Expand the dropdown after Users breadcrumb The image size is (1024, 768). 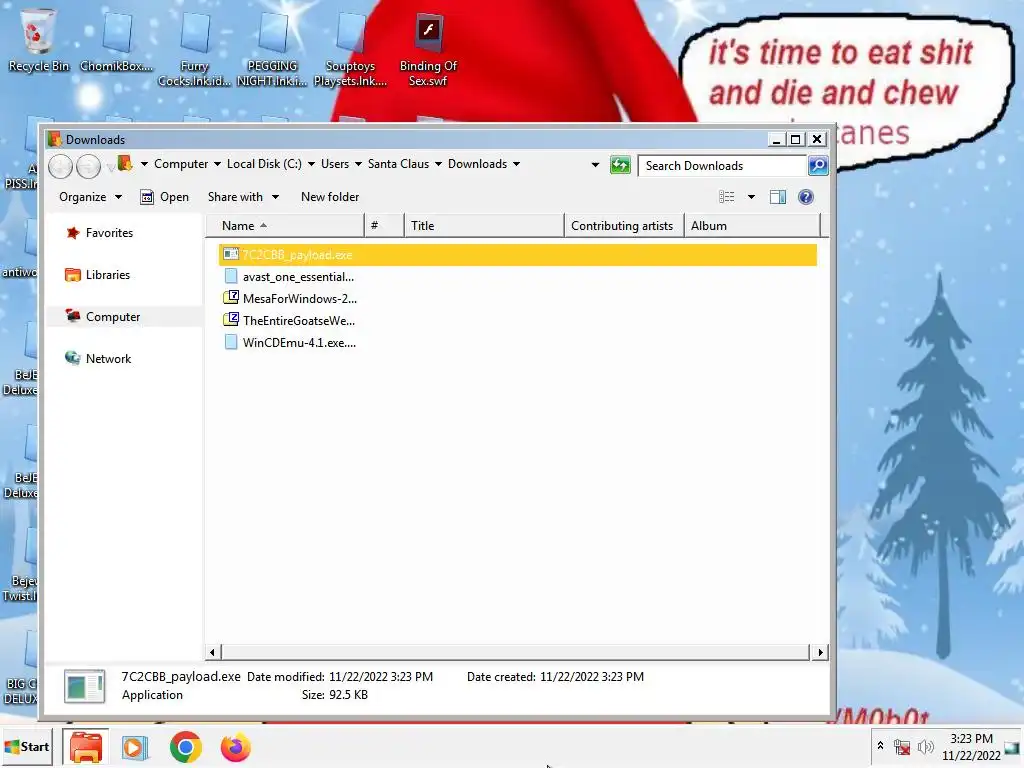pos(359,165)
